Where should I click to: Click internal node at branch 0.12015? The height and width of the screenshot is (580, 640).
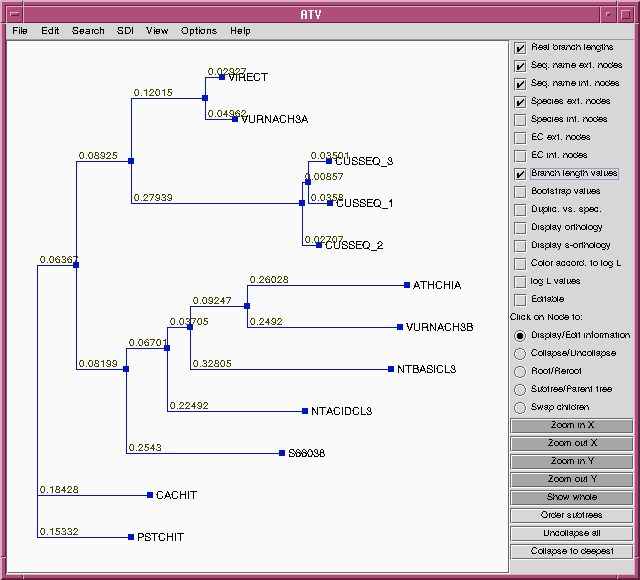click(205, 98)
